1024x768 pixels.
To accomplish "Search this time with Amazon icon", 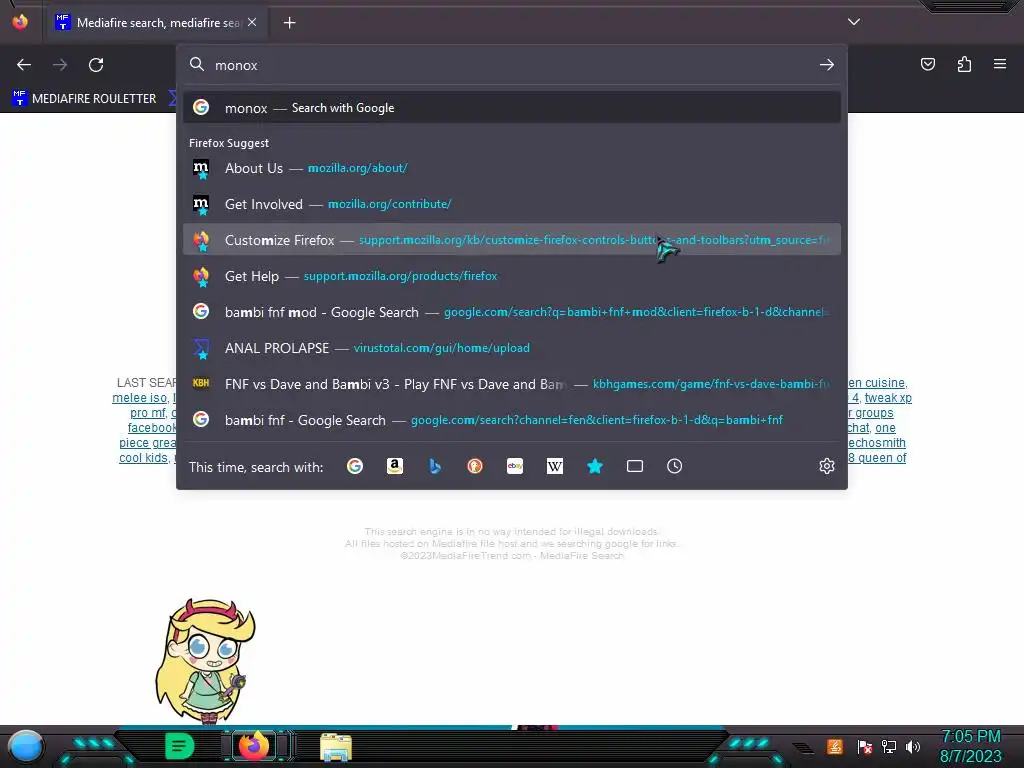I will [394, 466].
